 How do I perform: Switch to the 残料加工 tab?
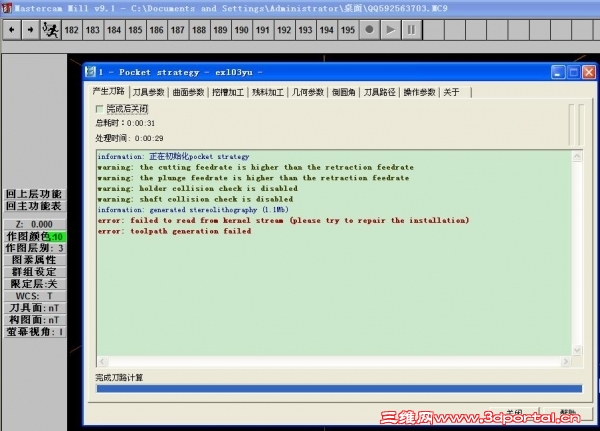[x=268, y=92]
